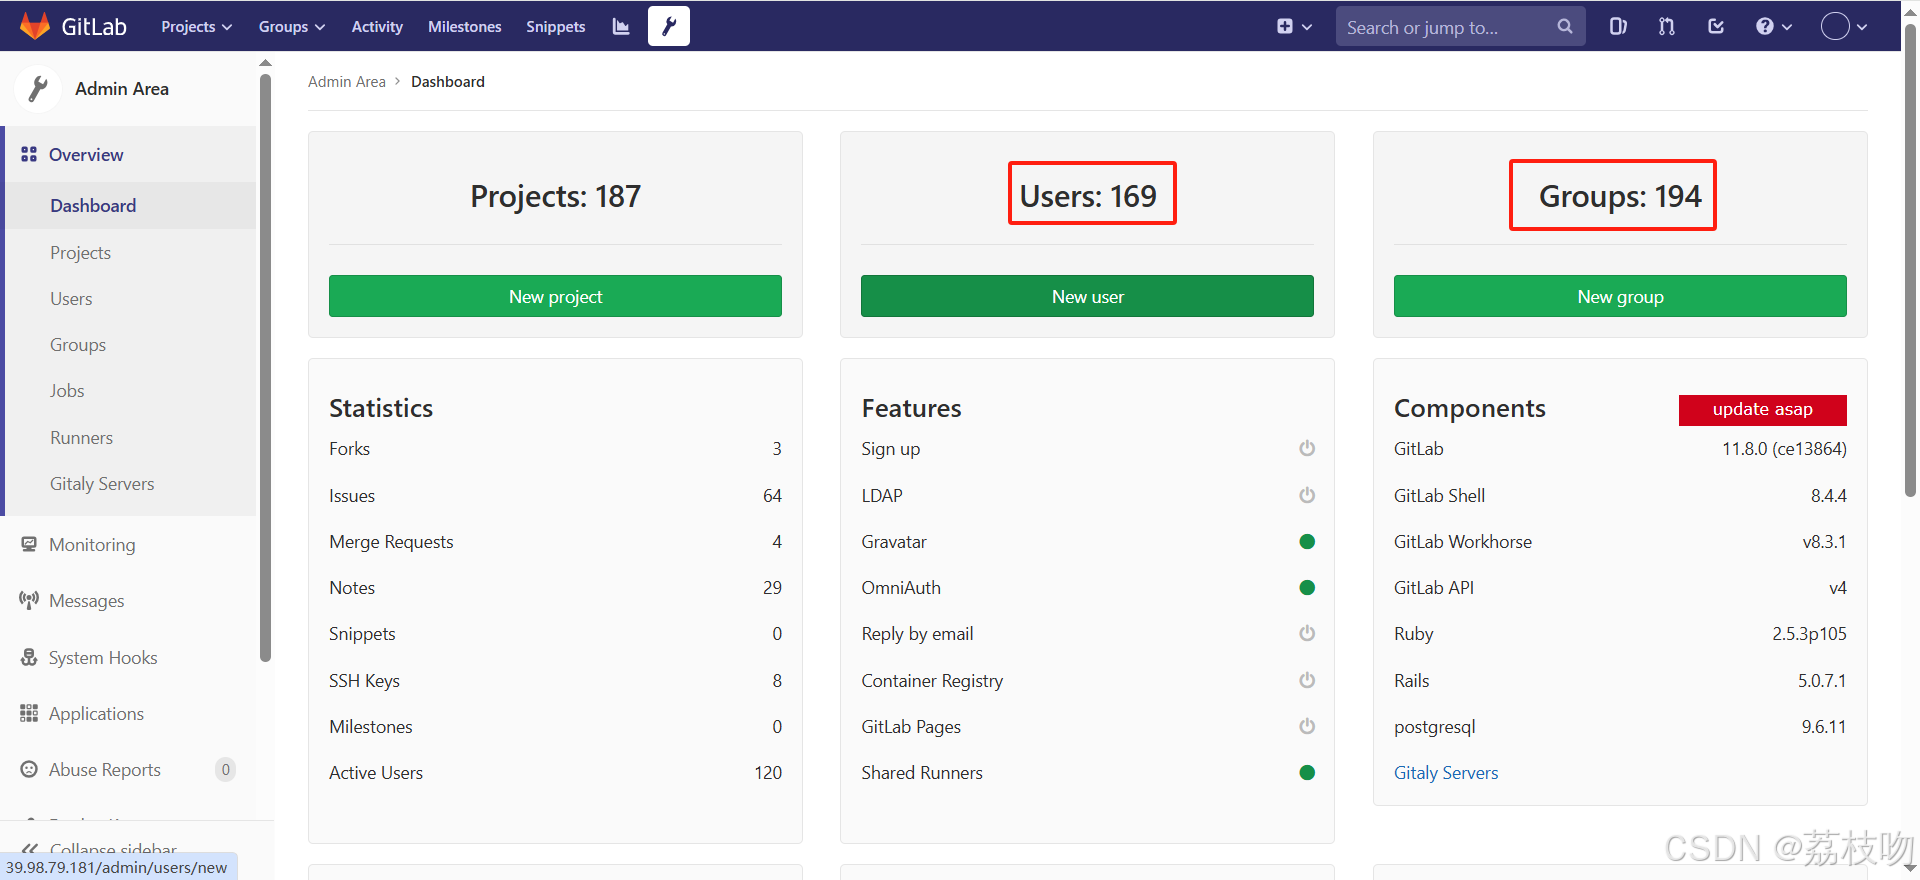Click the Ruby version 2.5.3p105
Viewport: 1920px width, 880px height.
[x=1809, y=634]
